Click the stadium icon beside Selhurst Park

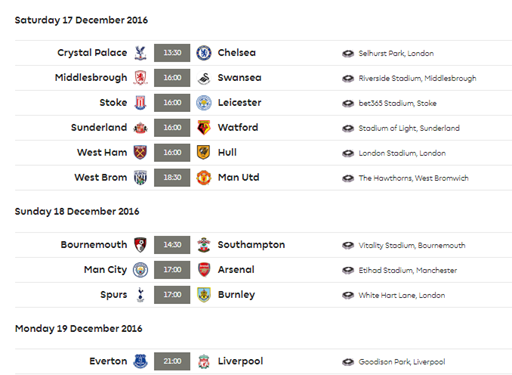[348, 53]
